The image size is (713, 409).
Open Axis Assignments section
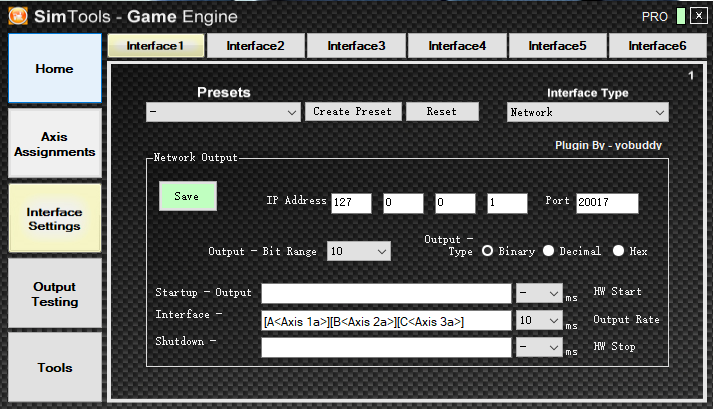55,144
